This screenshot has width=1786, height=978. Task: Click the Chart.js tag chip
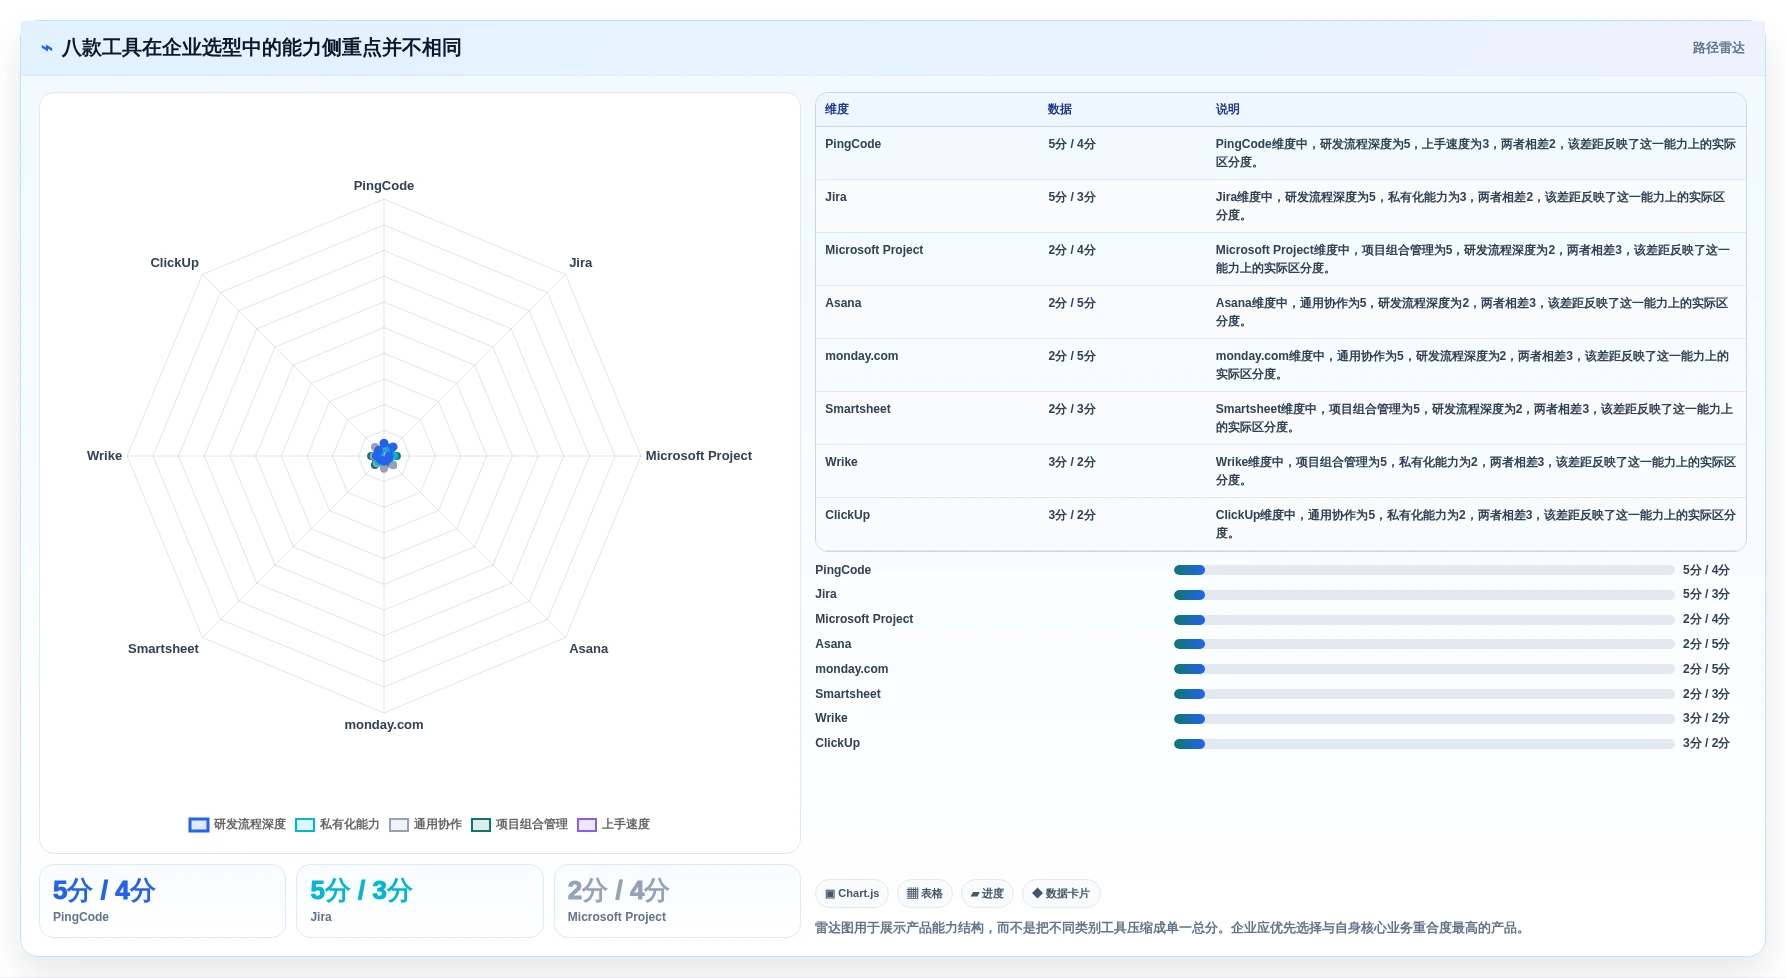point(852,893)
